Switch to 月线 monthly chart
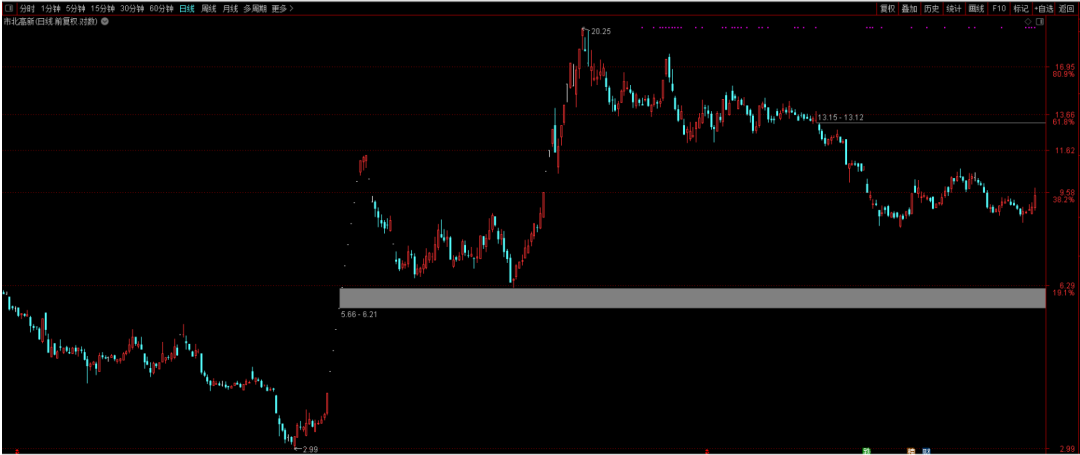This screenshot has width=1080, height=455. click(230, 9)
